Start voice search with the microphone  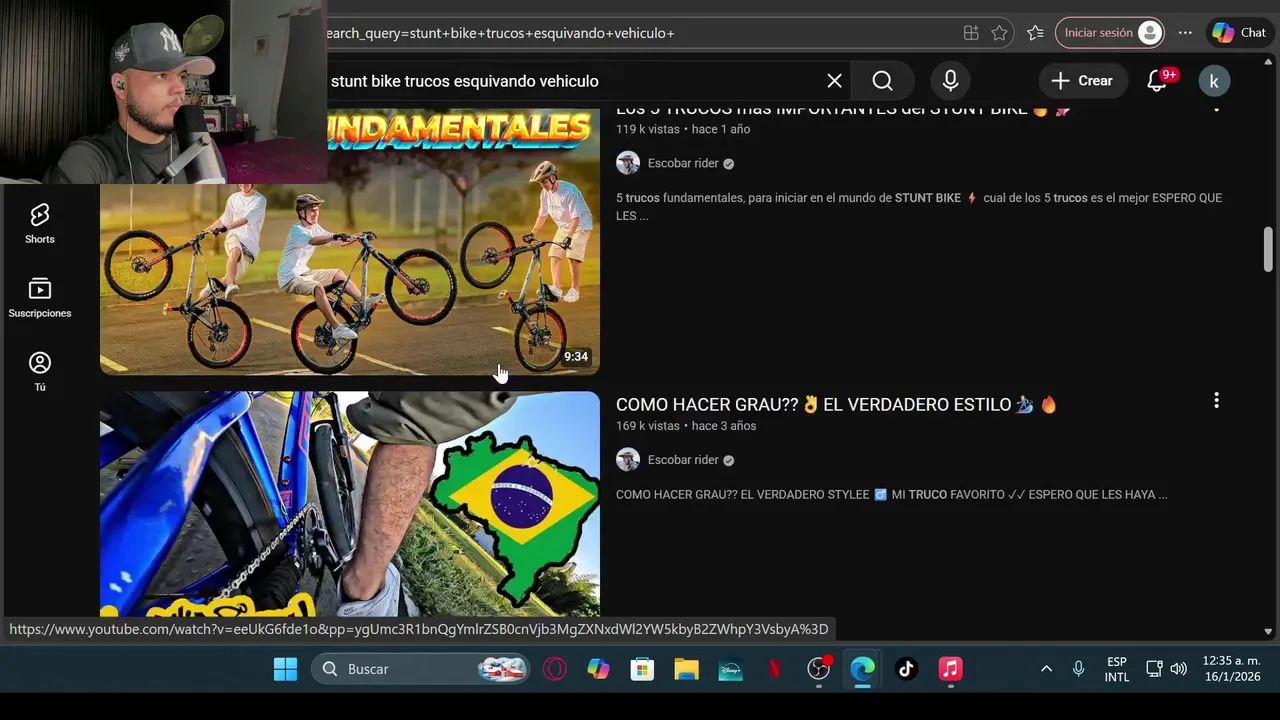[950, 81]
